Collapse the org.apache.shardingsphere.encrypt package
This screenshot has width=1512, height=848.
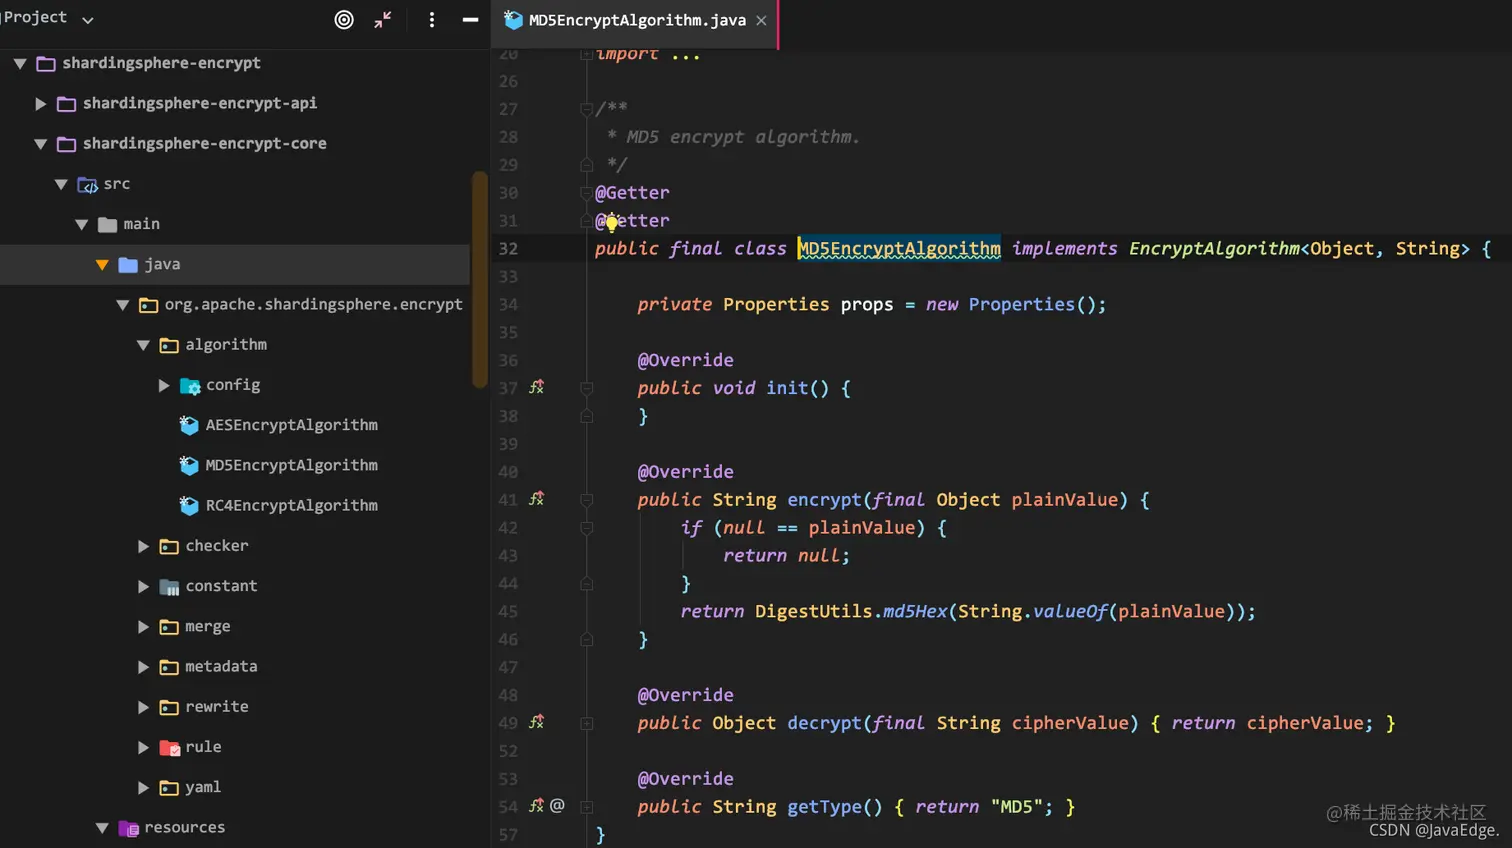pyautogui.click(x=122, y=304)
